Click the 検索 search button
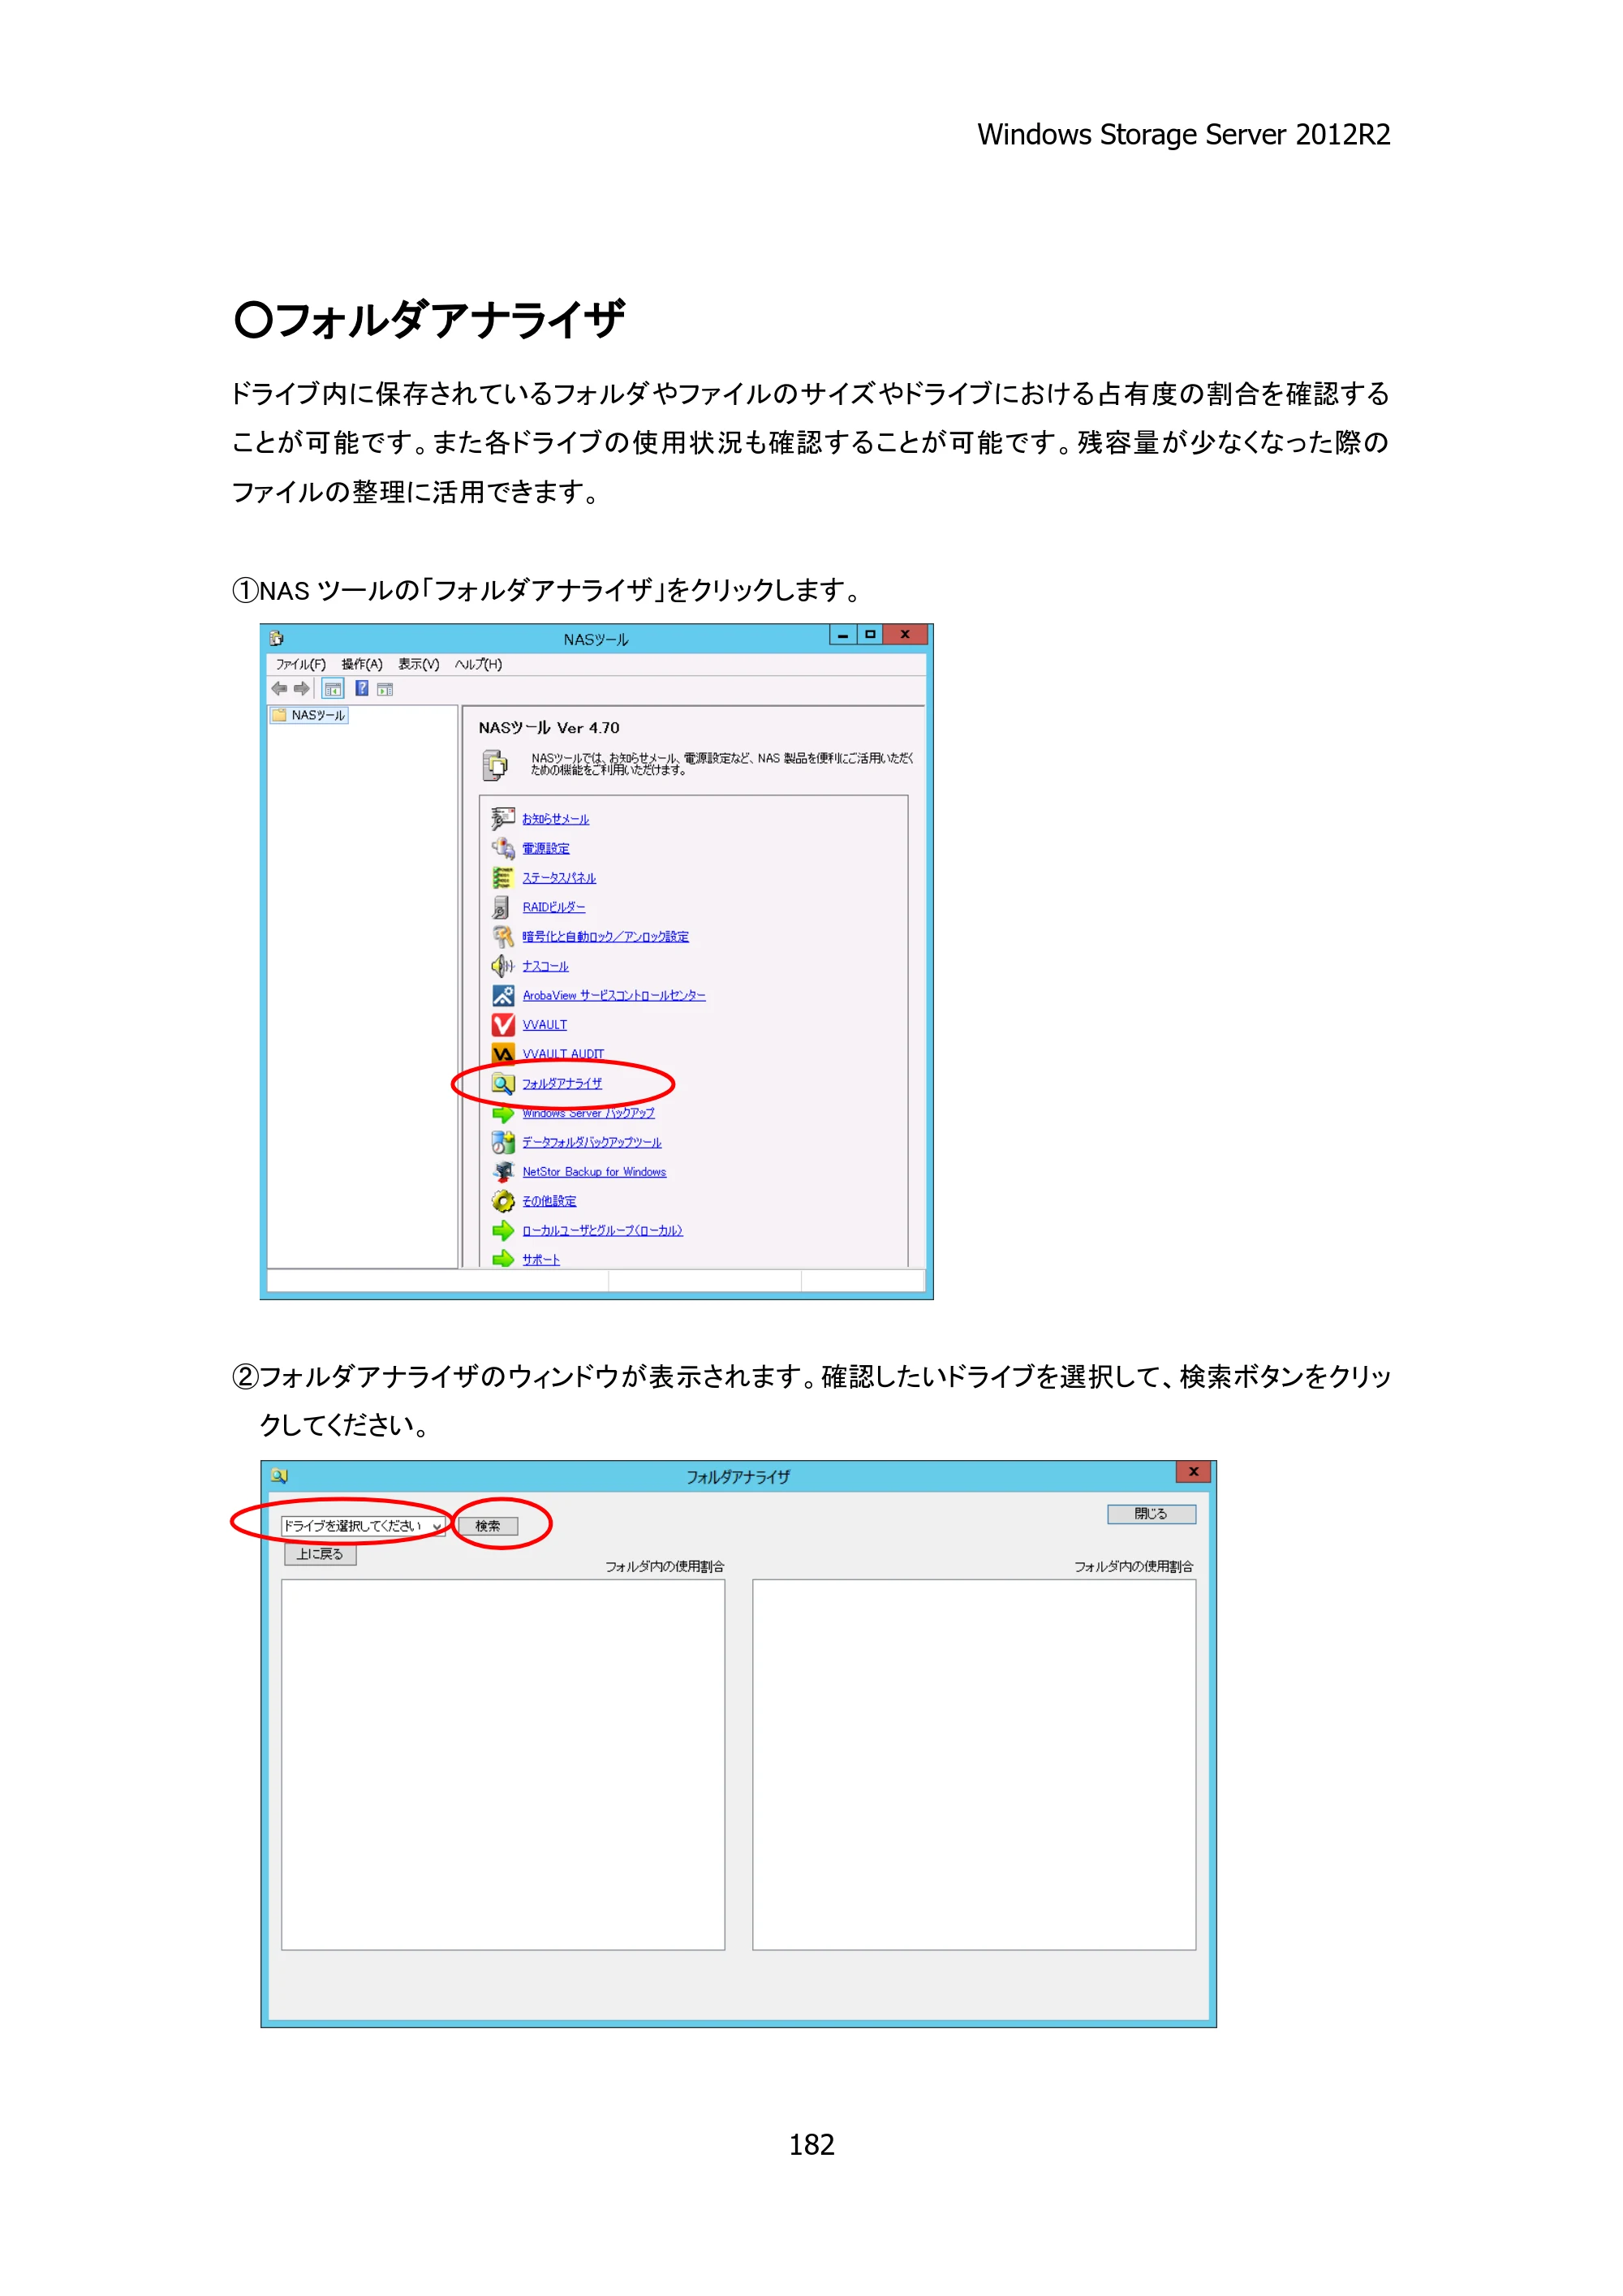Image resolution: width=1623 pixels, height=2296 pixels. [488, 1525]
